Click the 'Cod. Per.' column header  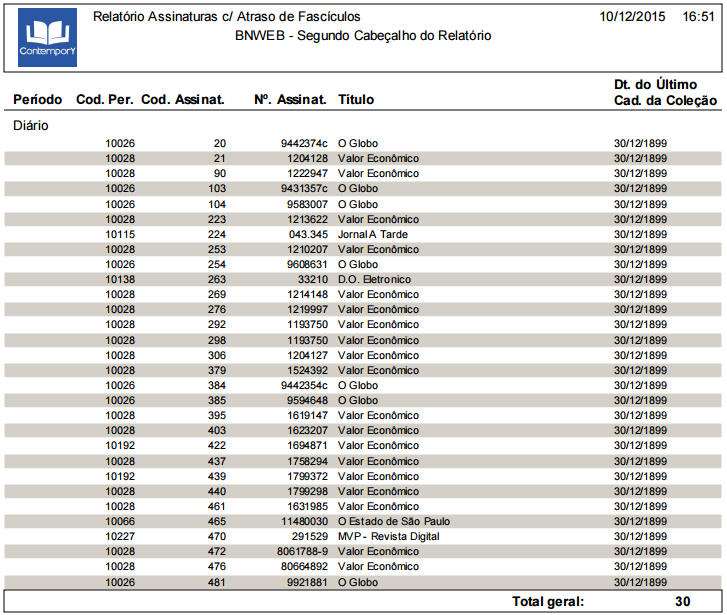tap(105, 99)
